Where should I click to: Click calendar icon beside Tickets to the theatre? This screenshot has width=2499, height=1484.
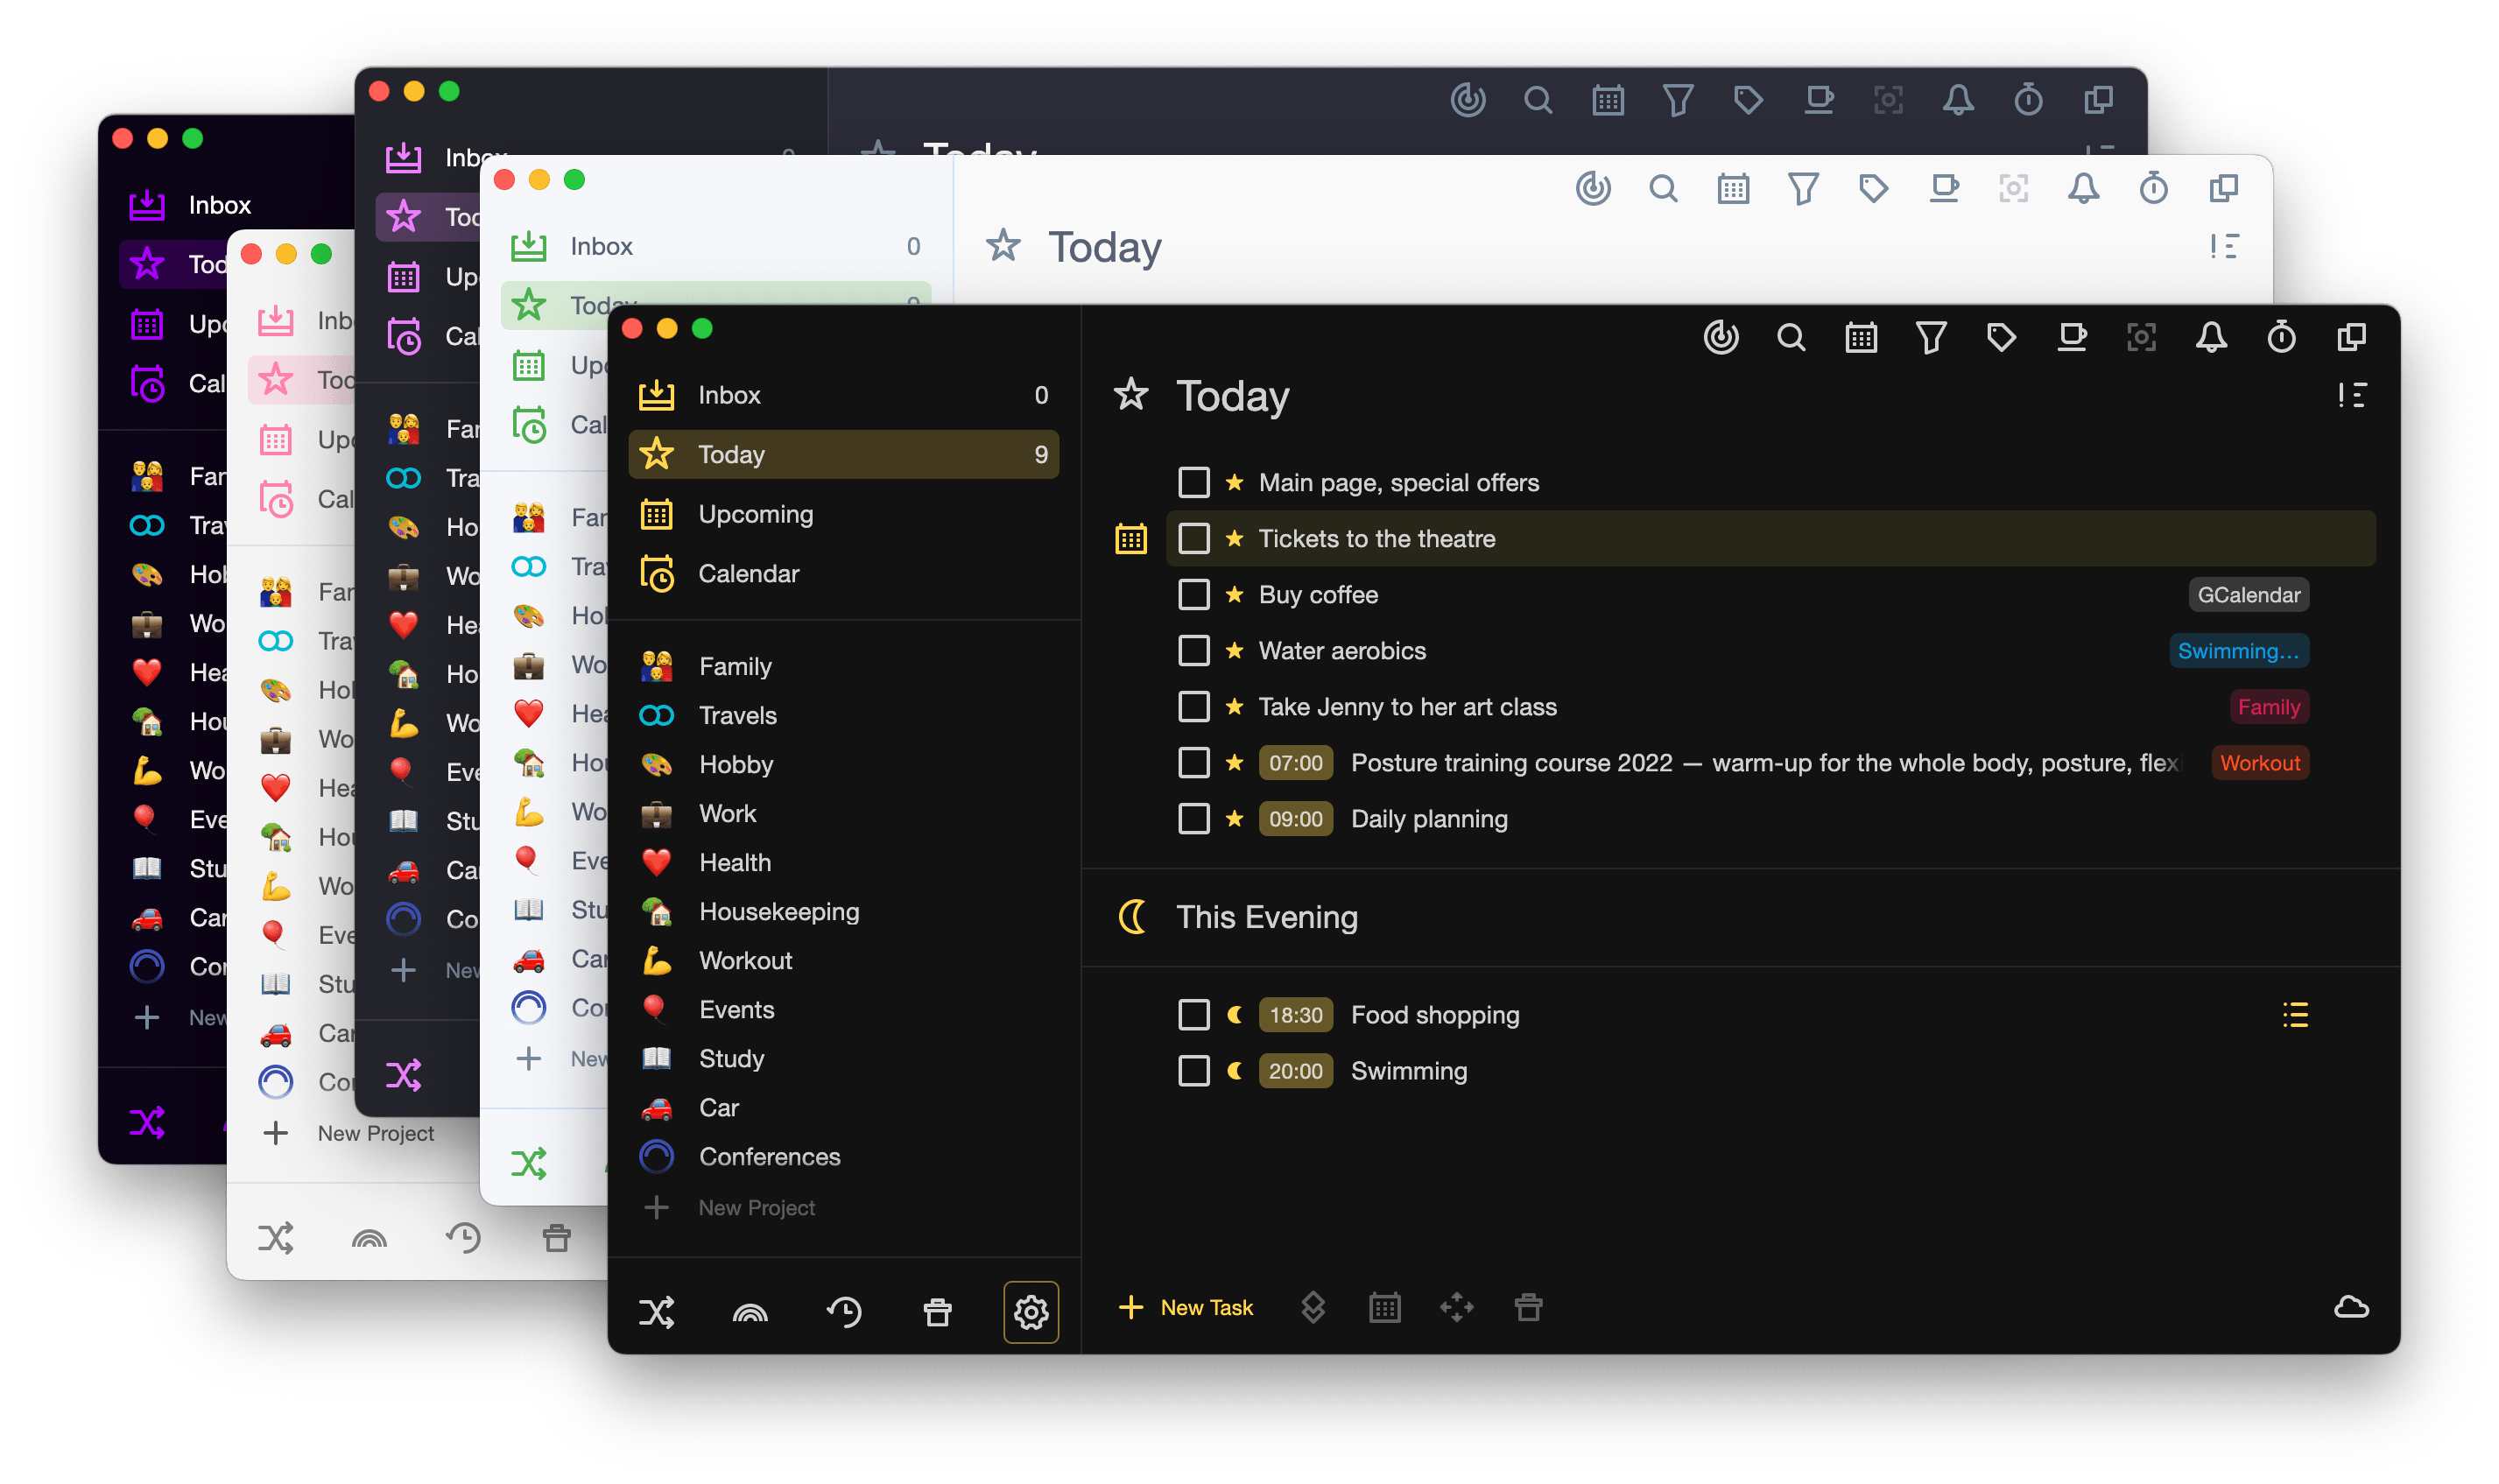[x=1131, y=539]
